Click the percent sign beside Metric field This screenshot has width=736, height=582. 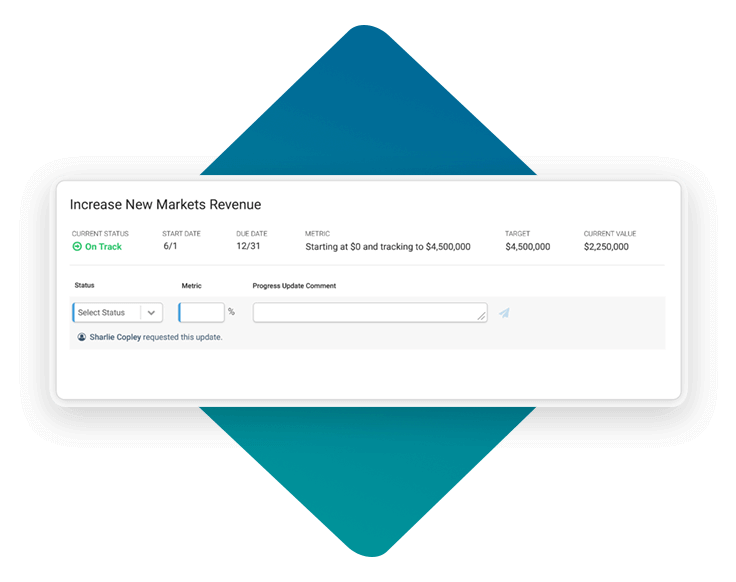point(231,311)
